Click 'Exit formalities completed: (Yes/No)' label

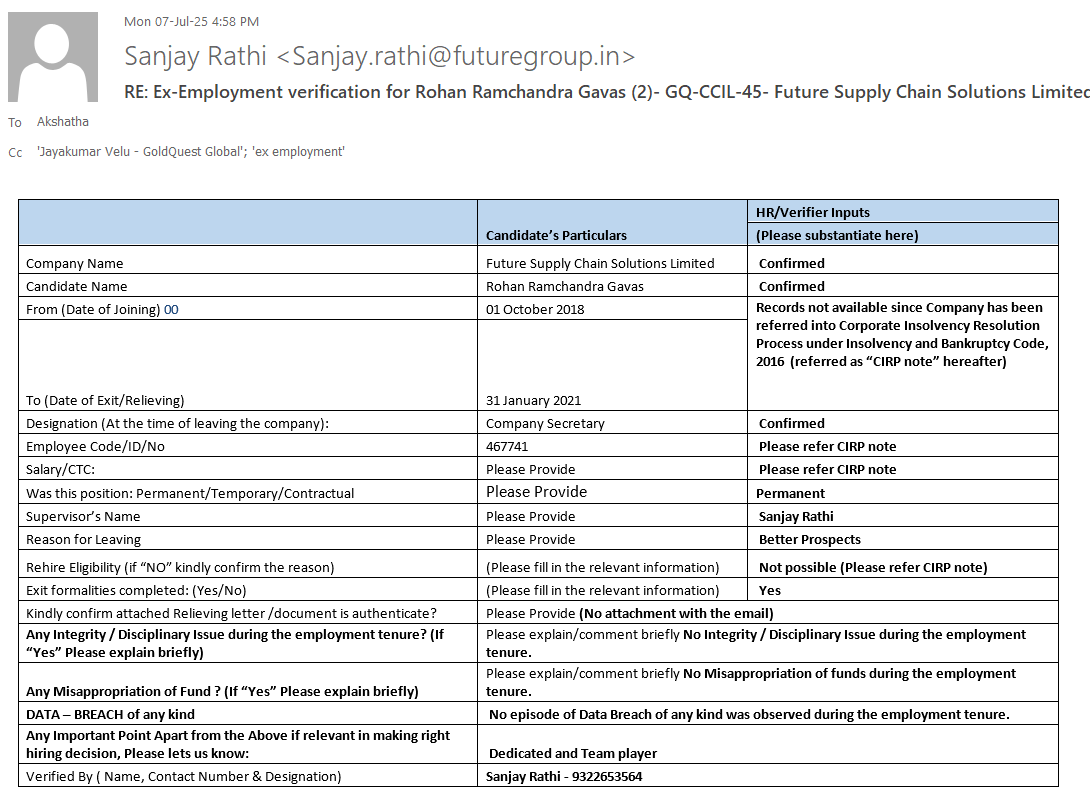pyautogui.click(x=136, y=590)
